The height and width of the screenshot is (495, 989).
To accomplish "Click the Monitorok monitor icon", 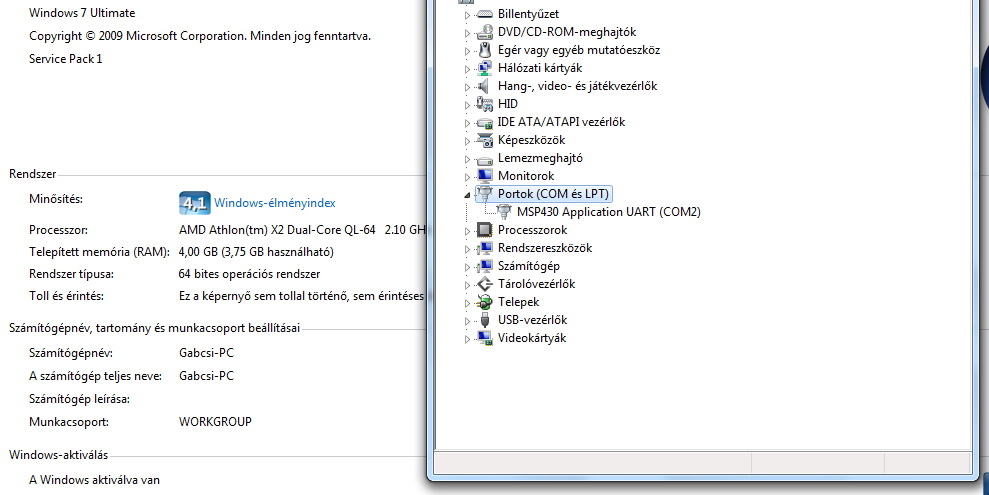I will pyautogui.click(x=484, y=176).
